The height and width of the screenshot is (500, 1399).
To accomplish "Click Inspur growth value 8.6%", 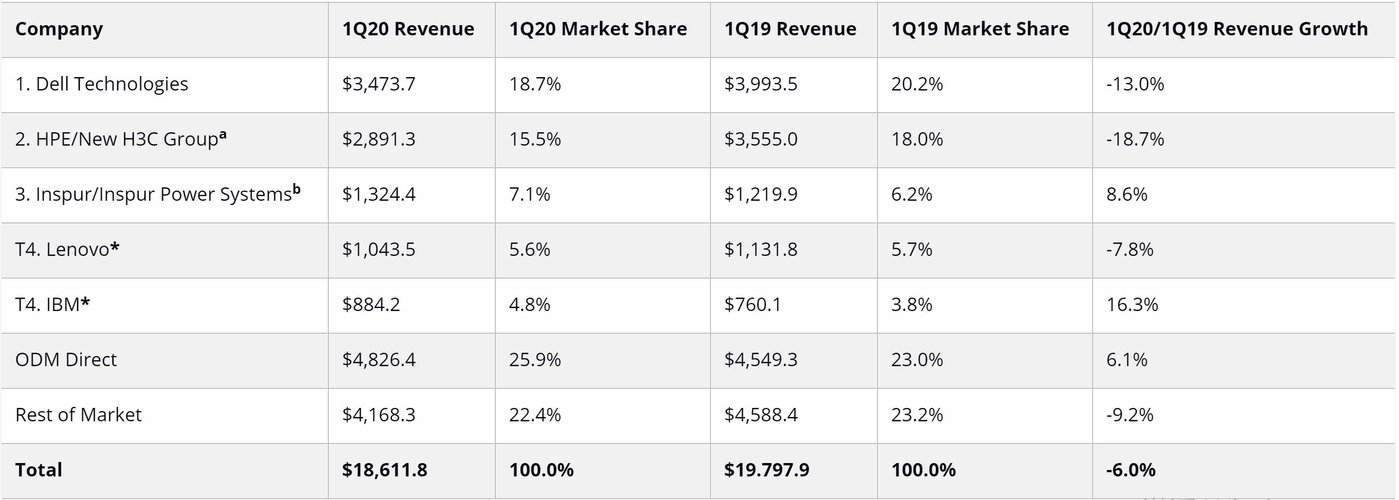I will [1127, 194].
